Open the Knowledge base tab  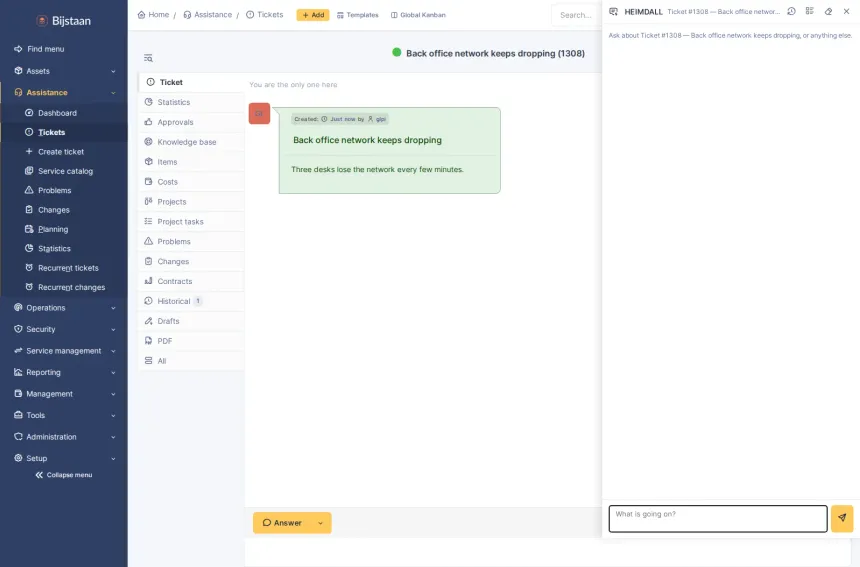pos(191,142)
